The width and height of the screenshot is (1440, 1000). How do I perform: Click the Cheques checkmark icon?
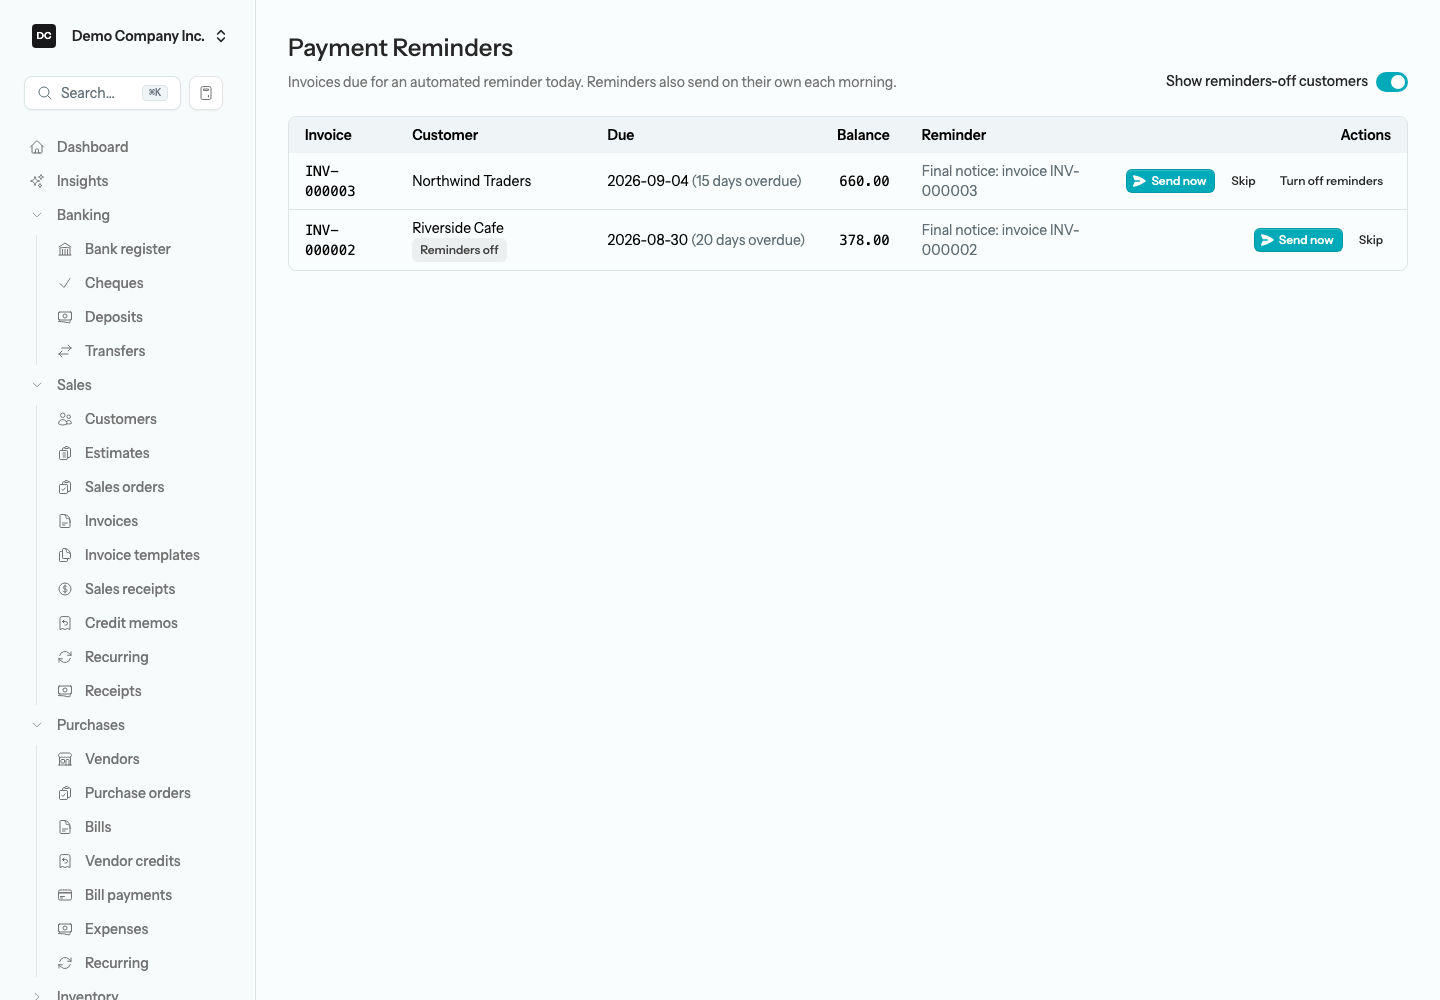pos(65,283)
